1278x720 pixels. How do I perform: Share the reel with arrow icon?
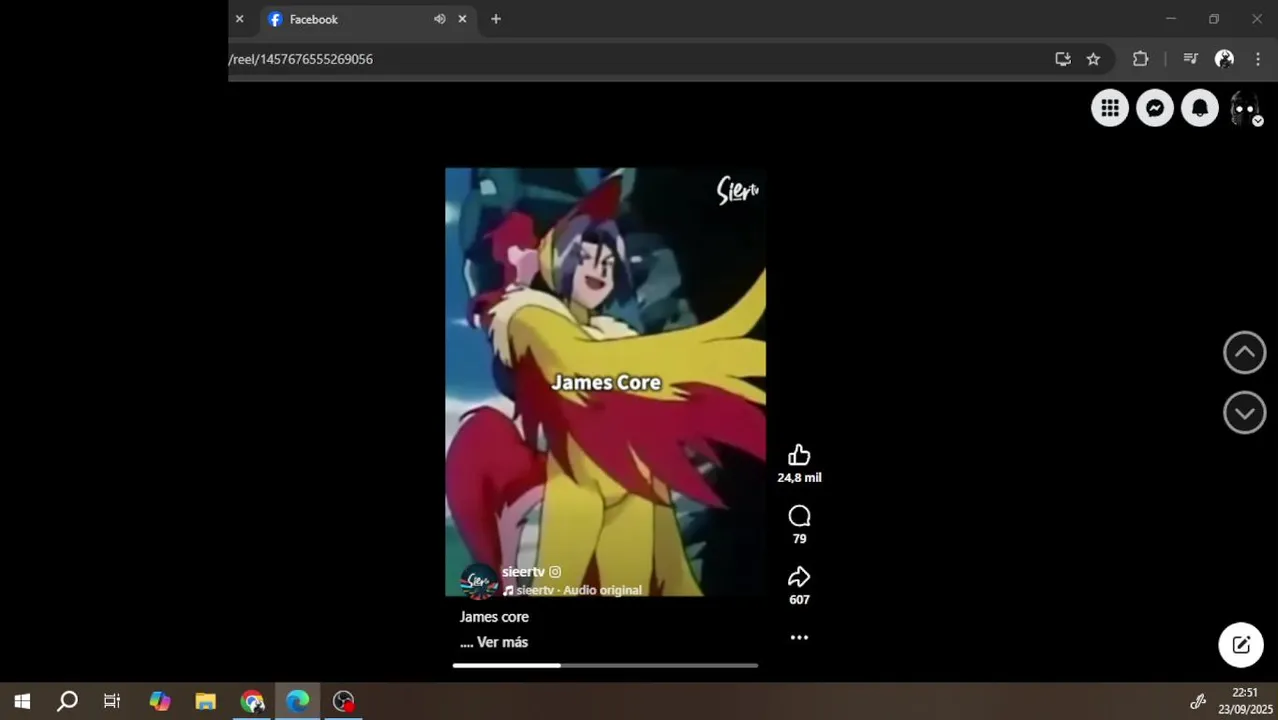(x=799, y=577)
